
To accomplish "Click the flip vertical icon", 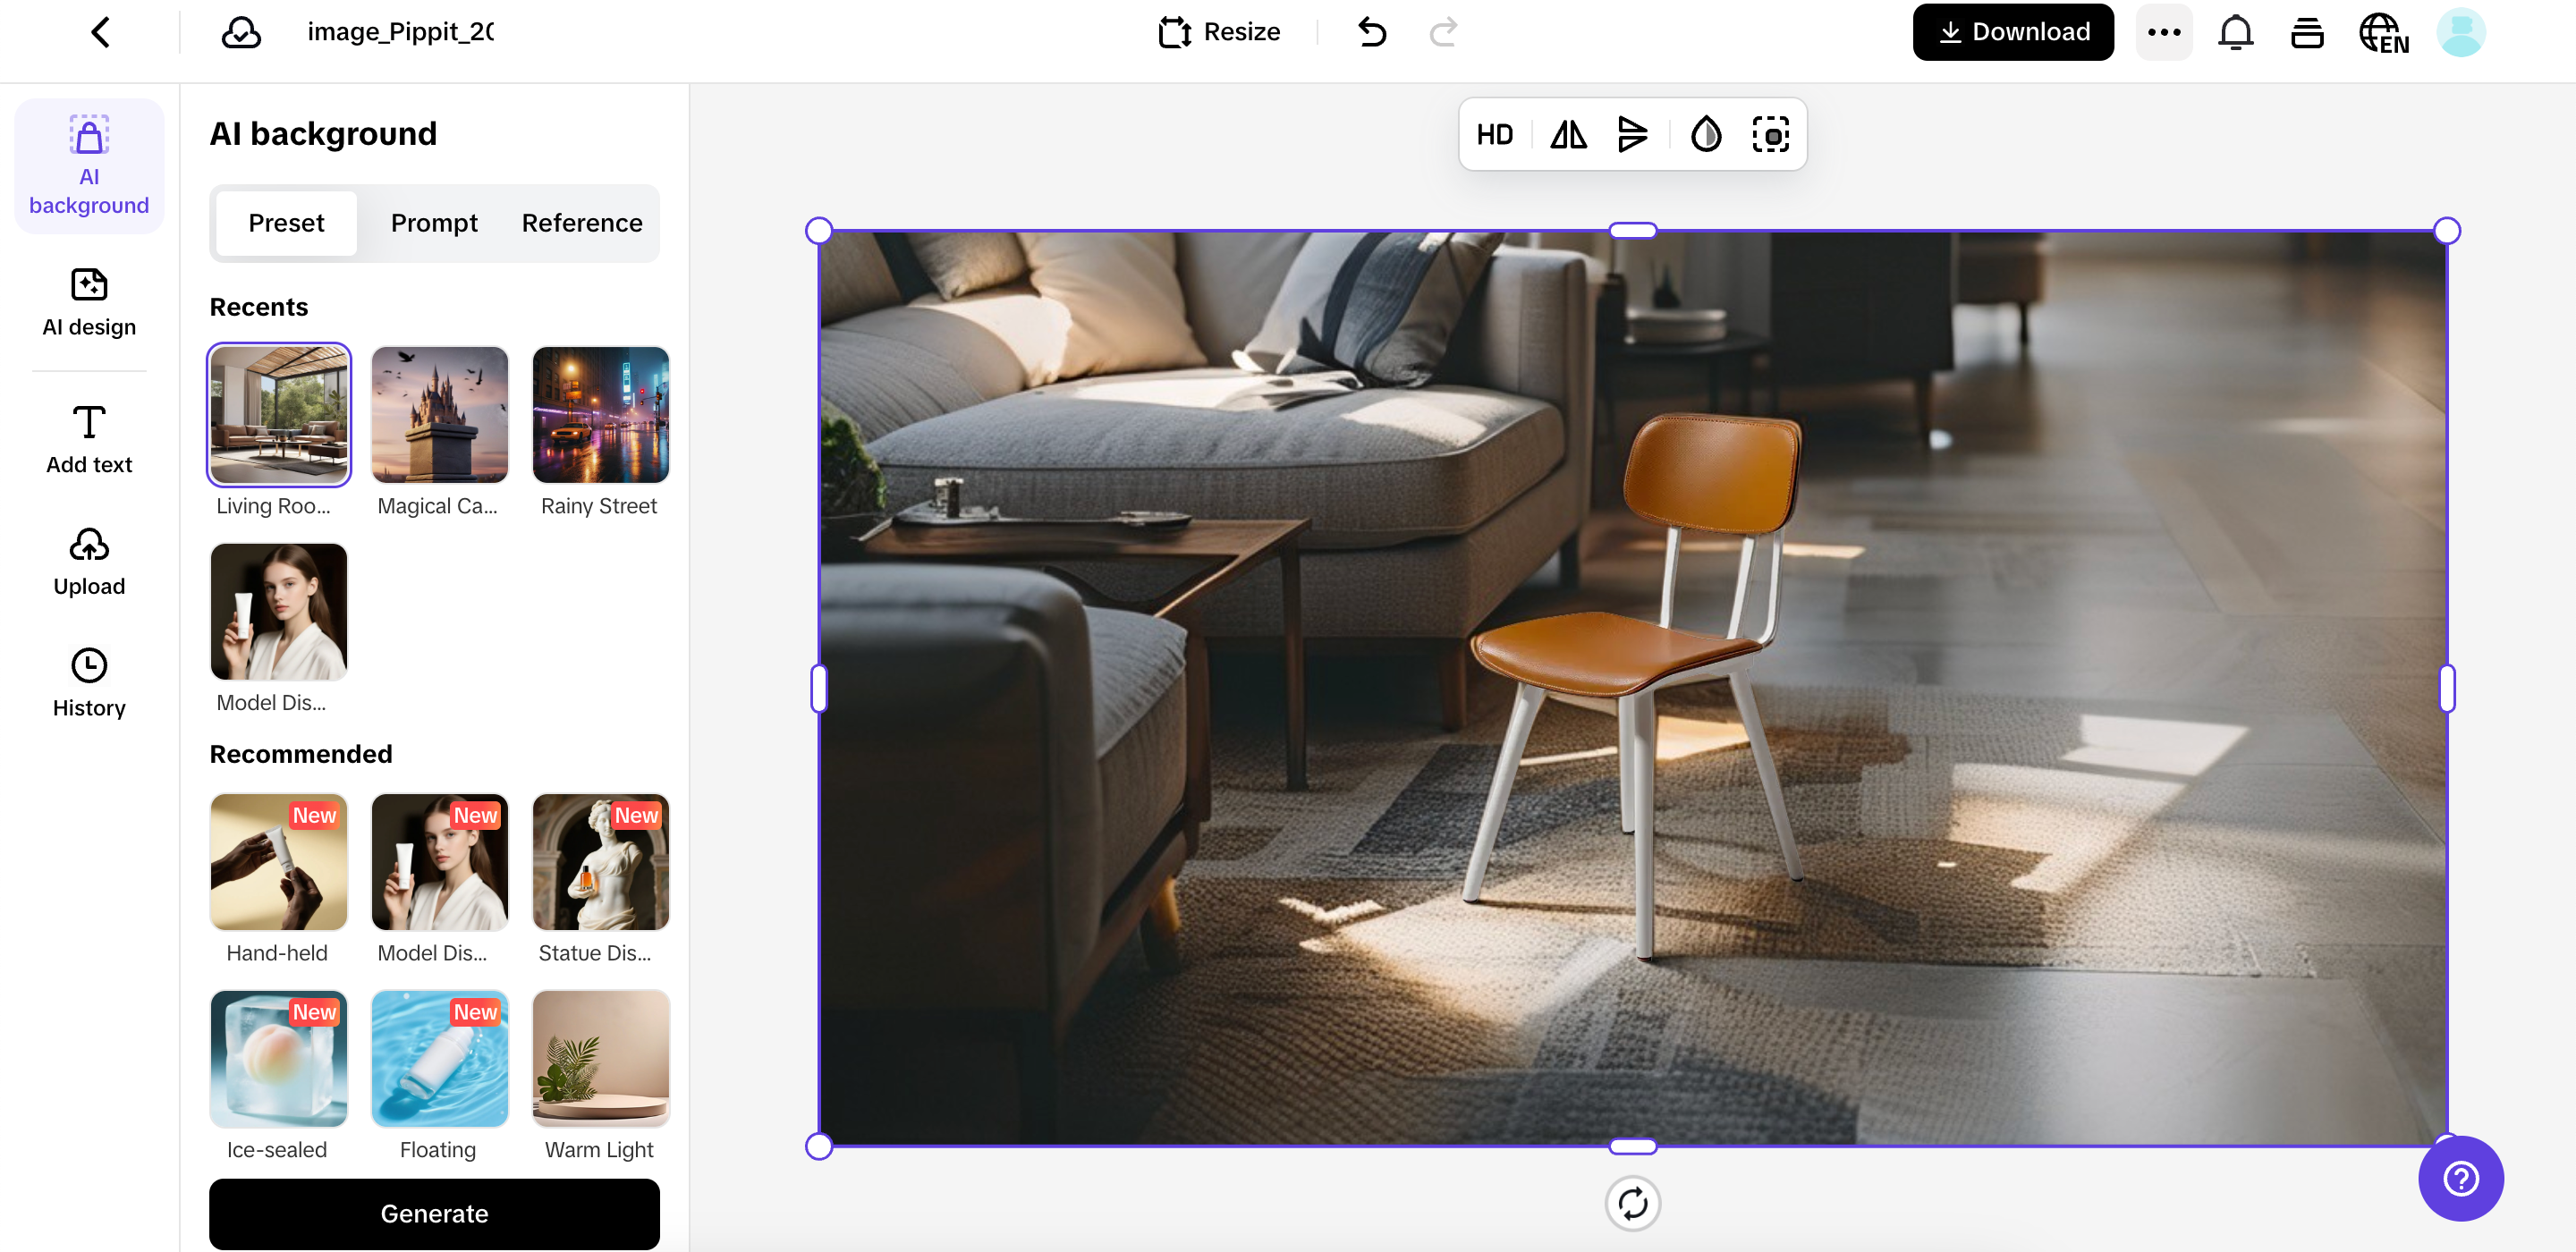I will click(1631, 135).
